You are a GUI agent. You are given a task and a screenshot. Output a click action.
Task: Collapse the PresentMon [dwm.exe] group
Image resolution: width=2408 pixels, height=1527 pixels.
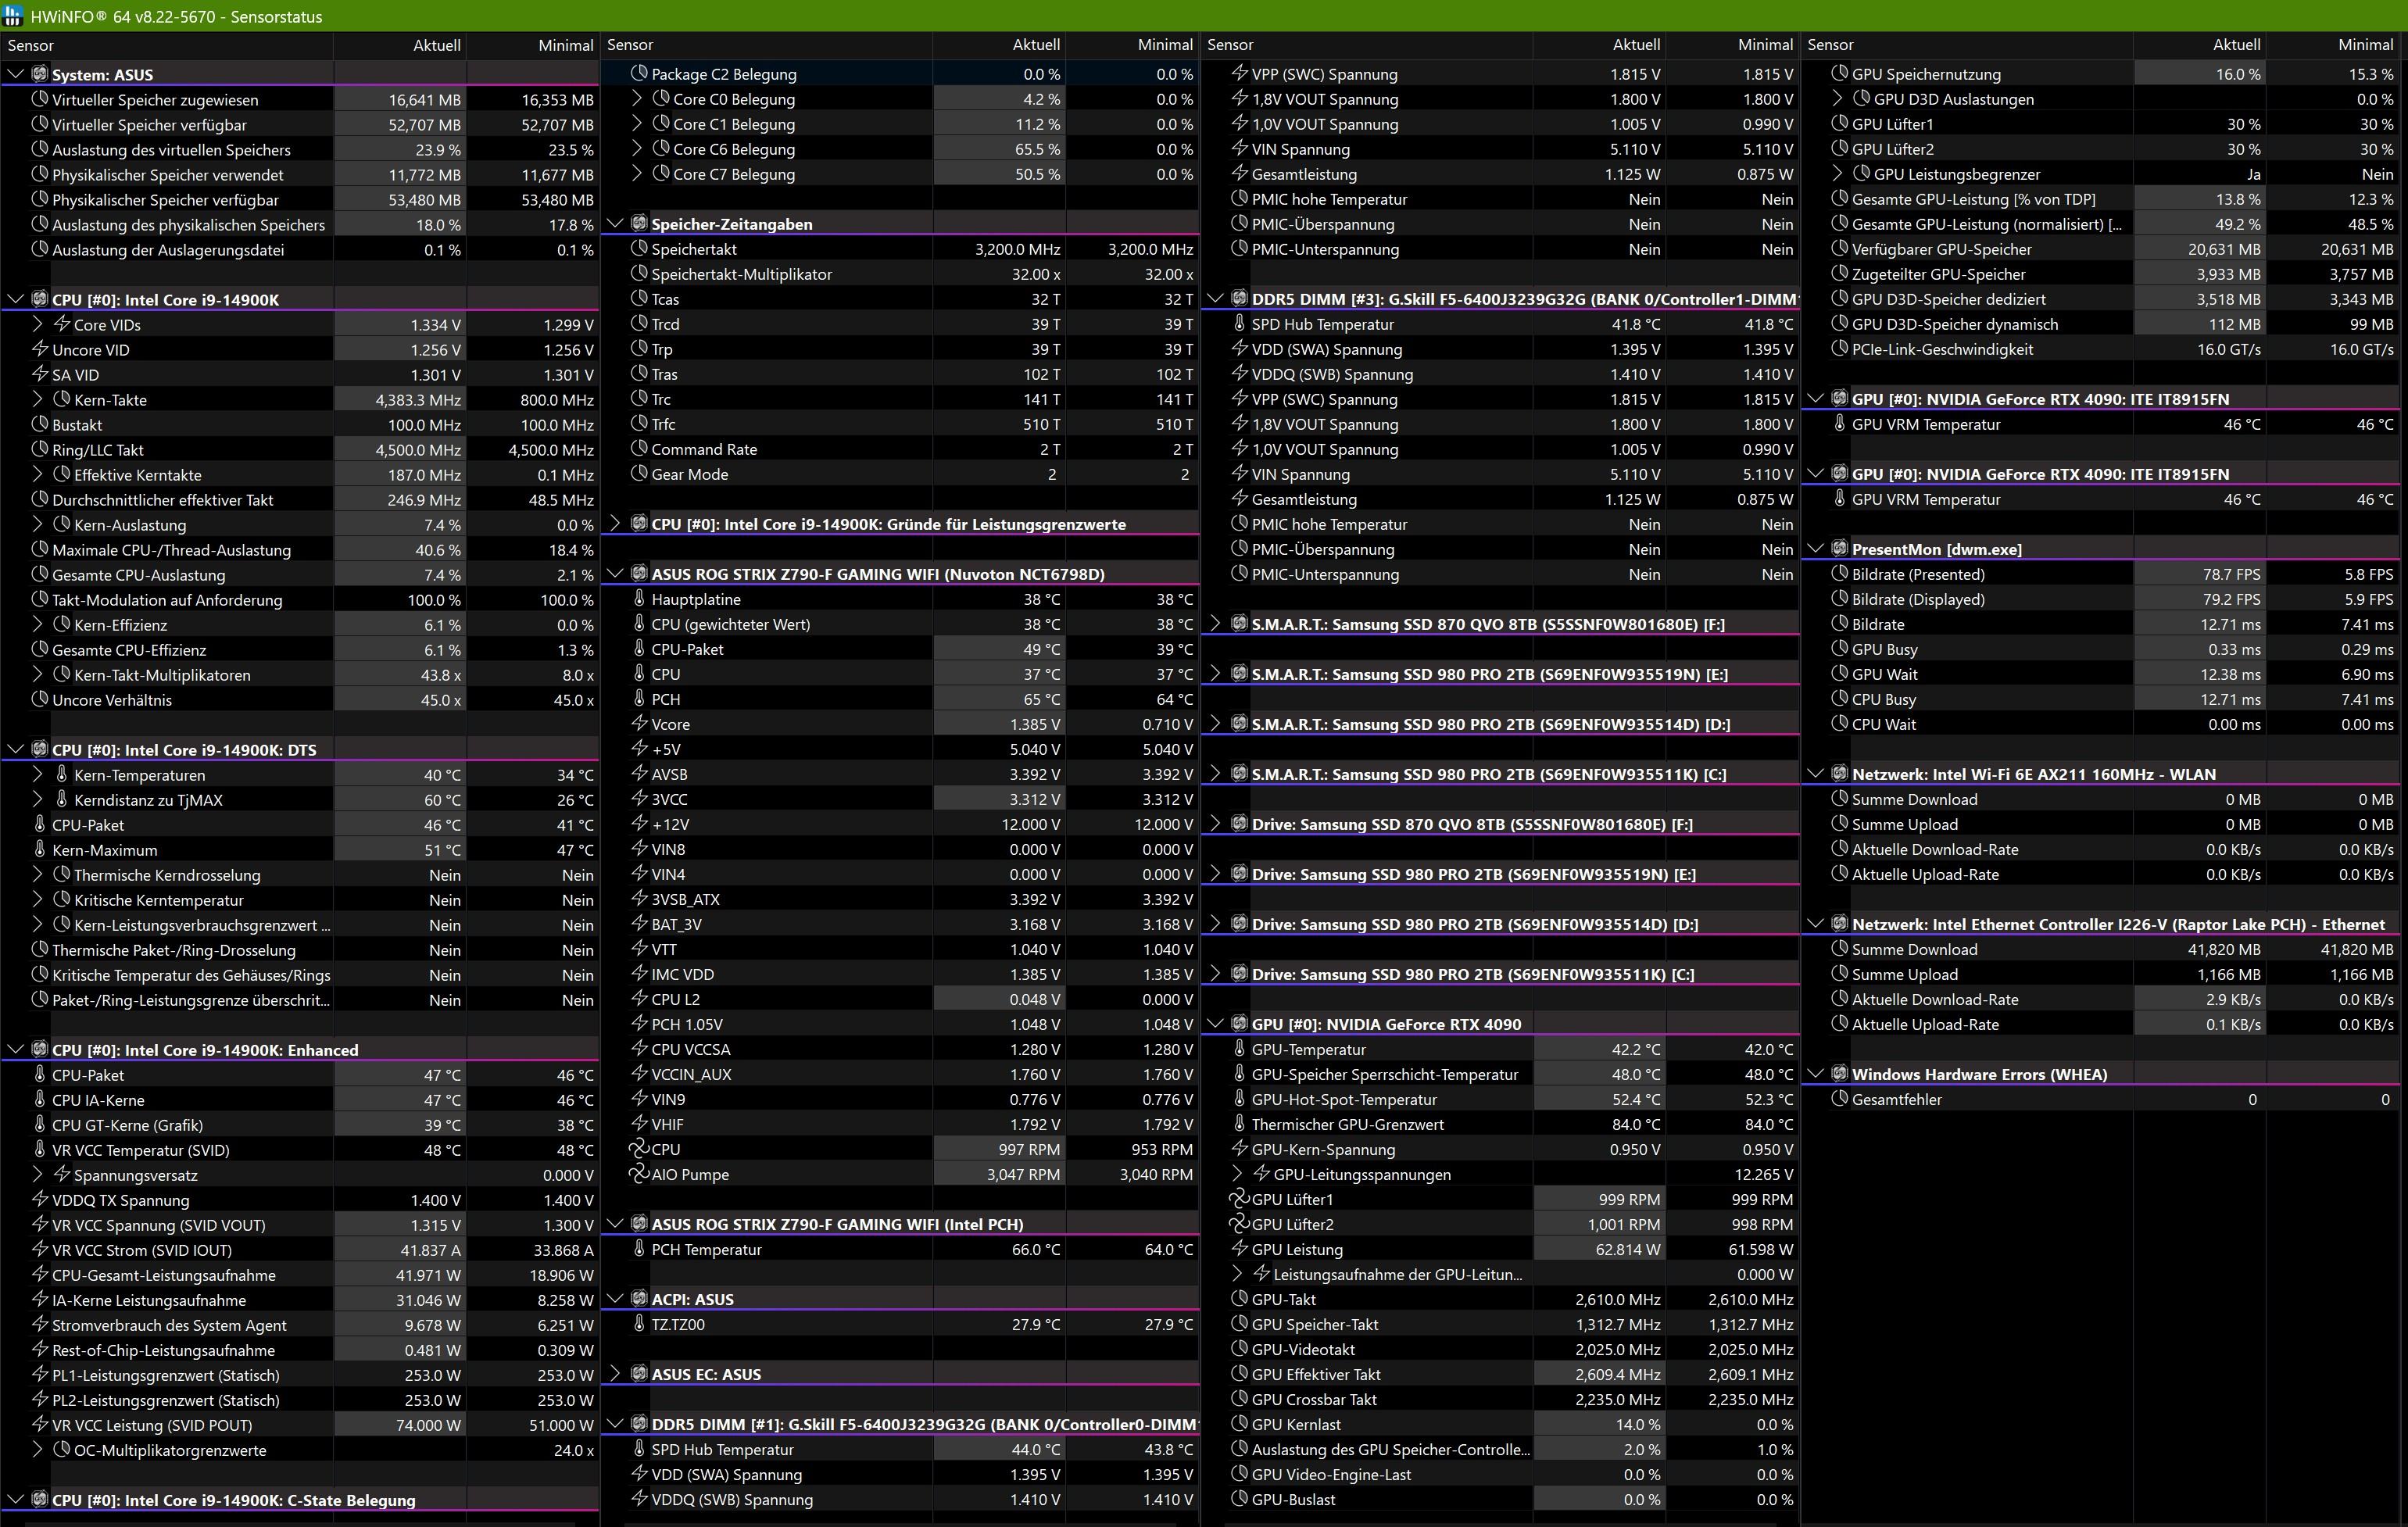click(1816, 548)
